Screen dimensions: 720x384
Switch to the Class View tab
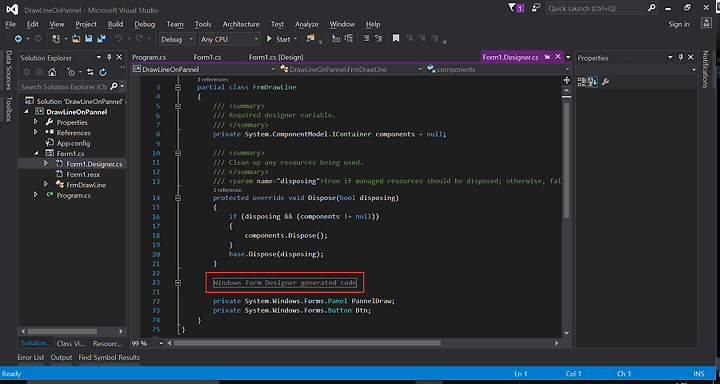click(x=70, y=343)
